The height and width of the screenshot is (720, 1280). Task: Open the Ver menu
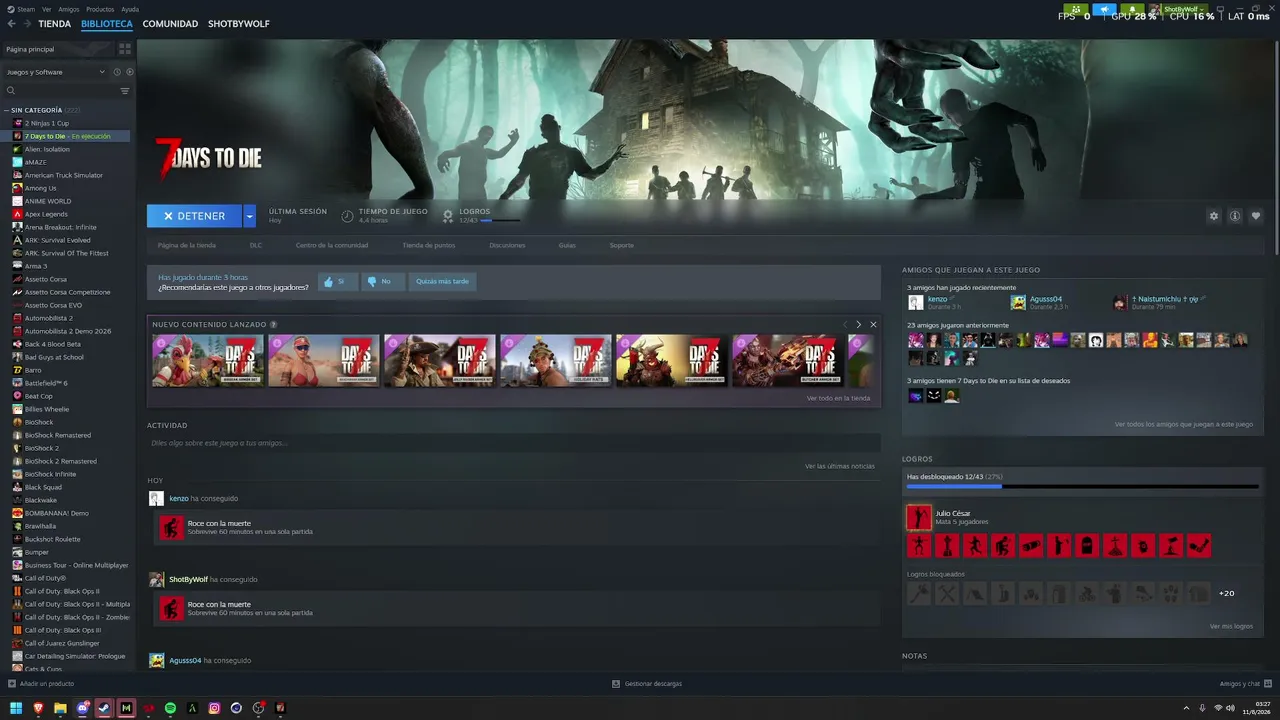(47, 9)
